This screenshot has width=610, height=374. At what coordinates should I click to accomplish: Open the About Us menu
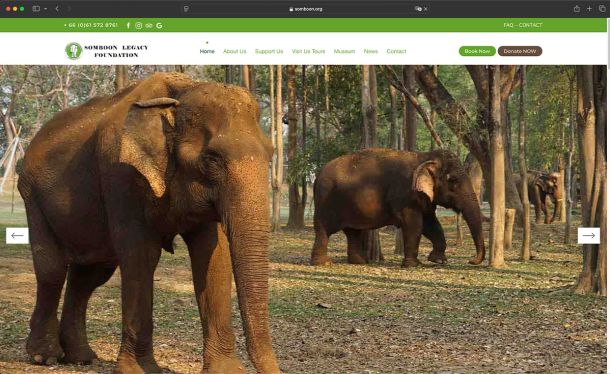click(x=235, y=51)
